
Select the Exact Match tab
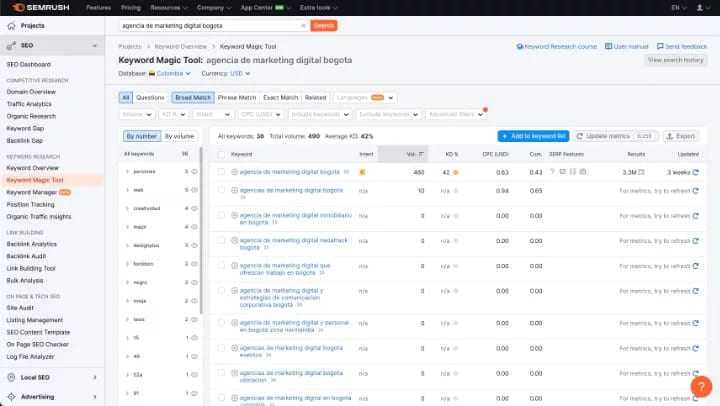[281, 98]
